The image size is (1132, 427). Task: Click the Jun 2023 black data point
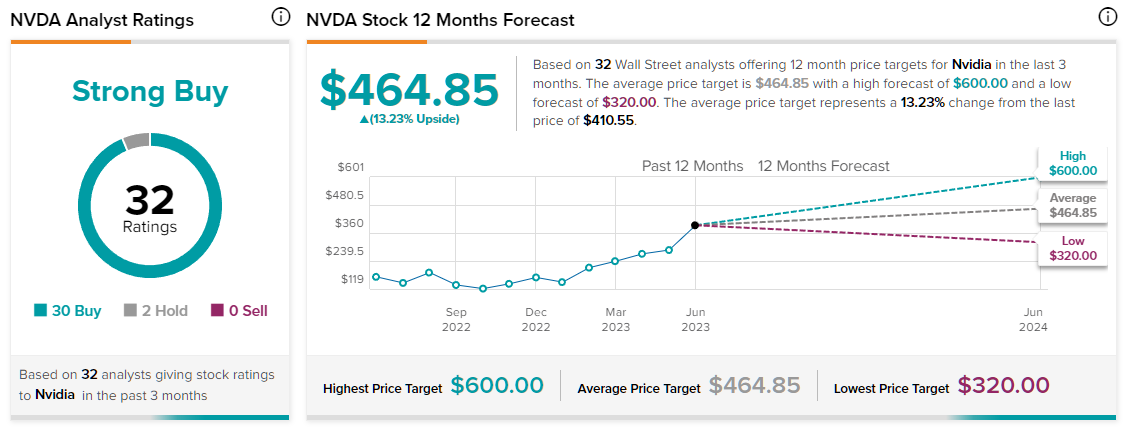[x=695, y=225]
